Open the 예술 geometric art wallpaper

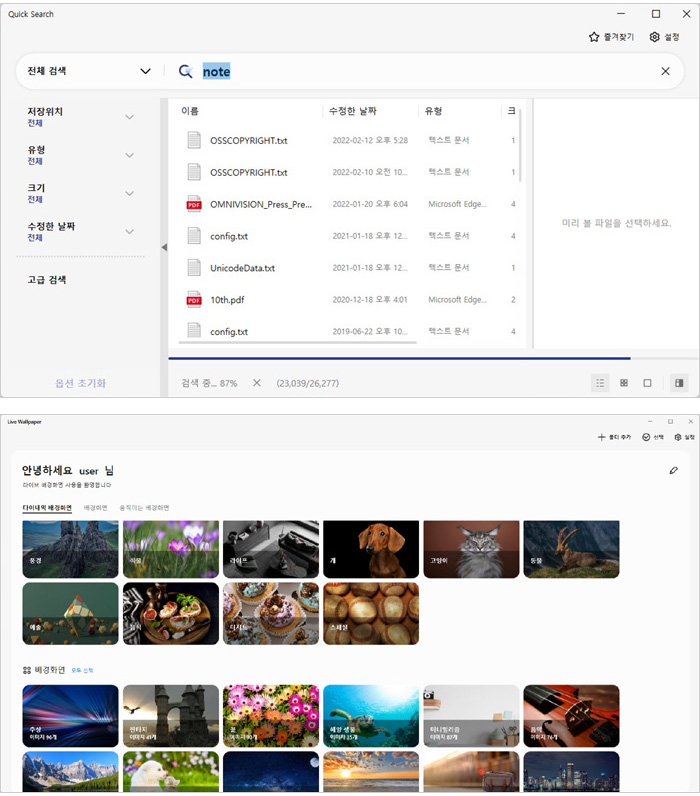pos(71,614)
